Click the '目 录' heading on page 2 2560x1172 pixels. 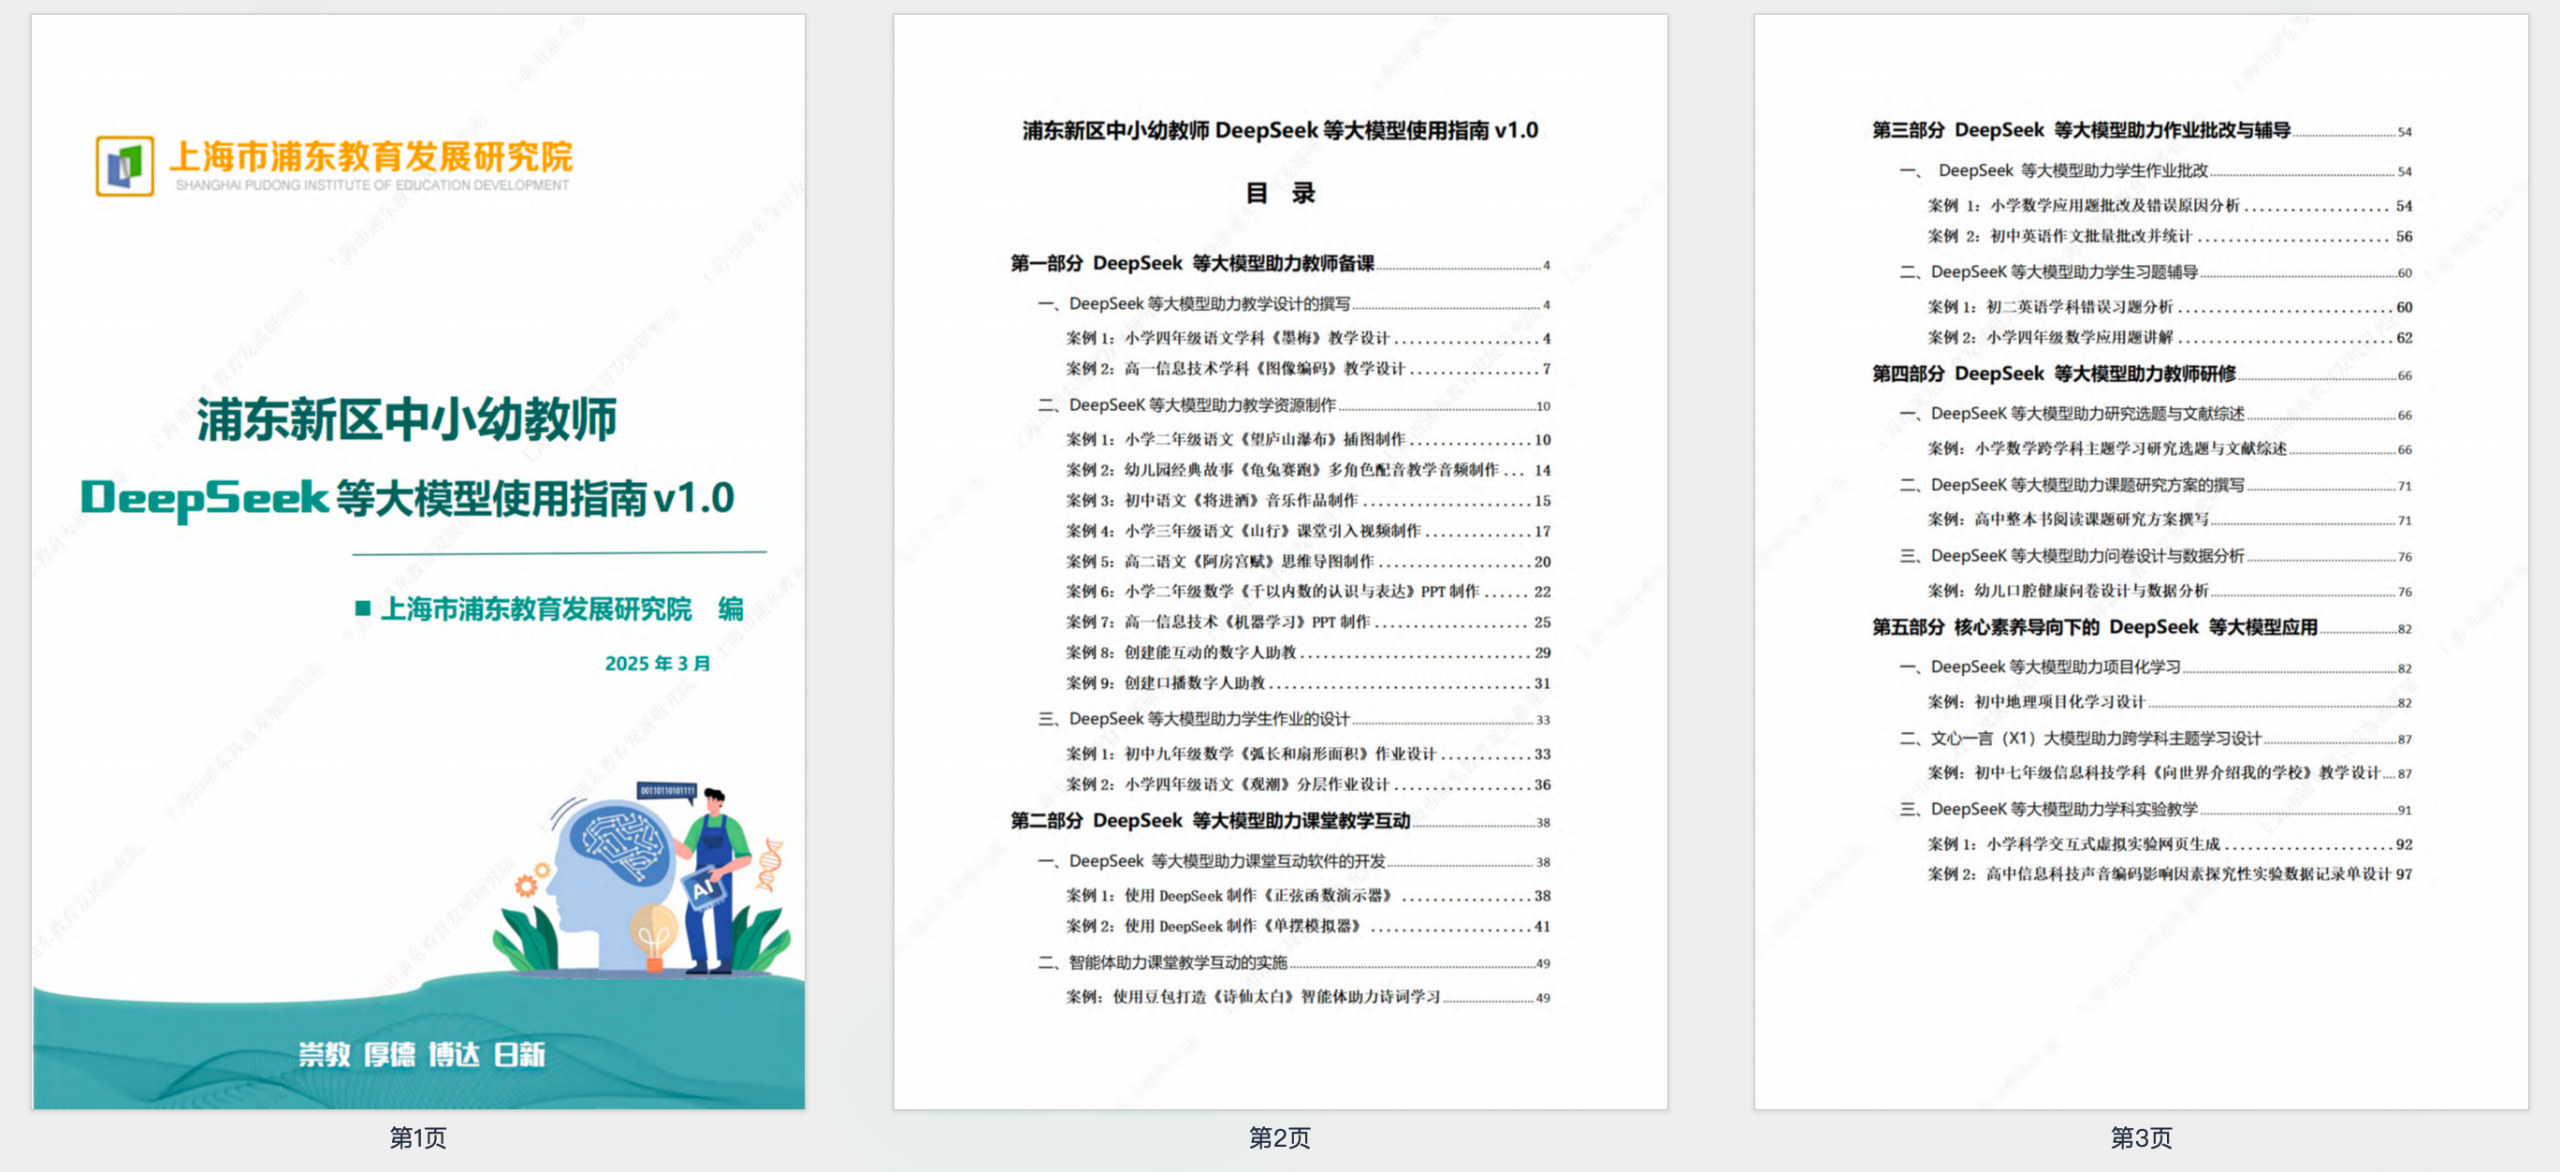pyautogui.click(x=1280, y=193)
